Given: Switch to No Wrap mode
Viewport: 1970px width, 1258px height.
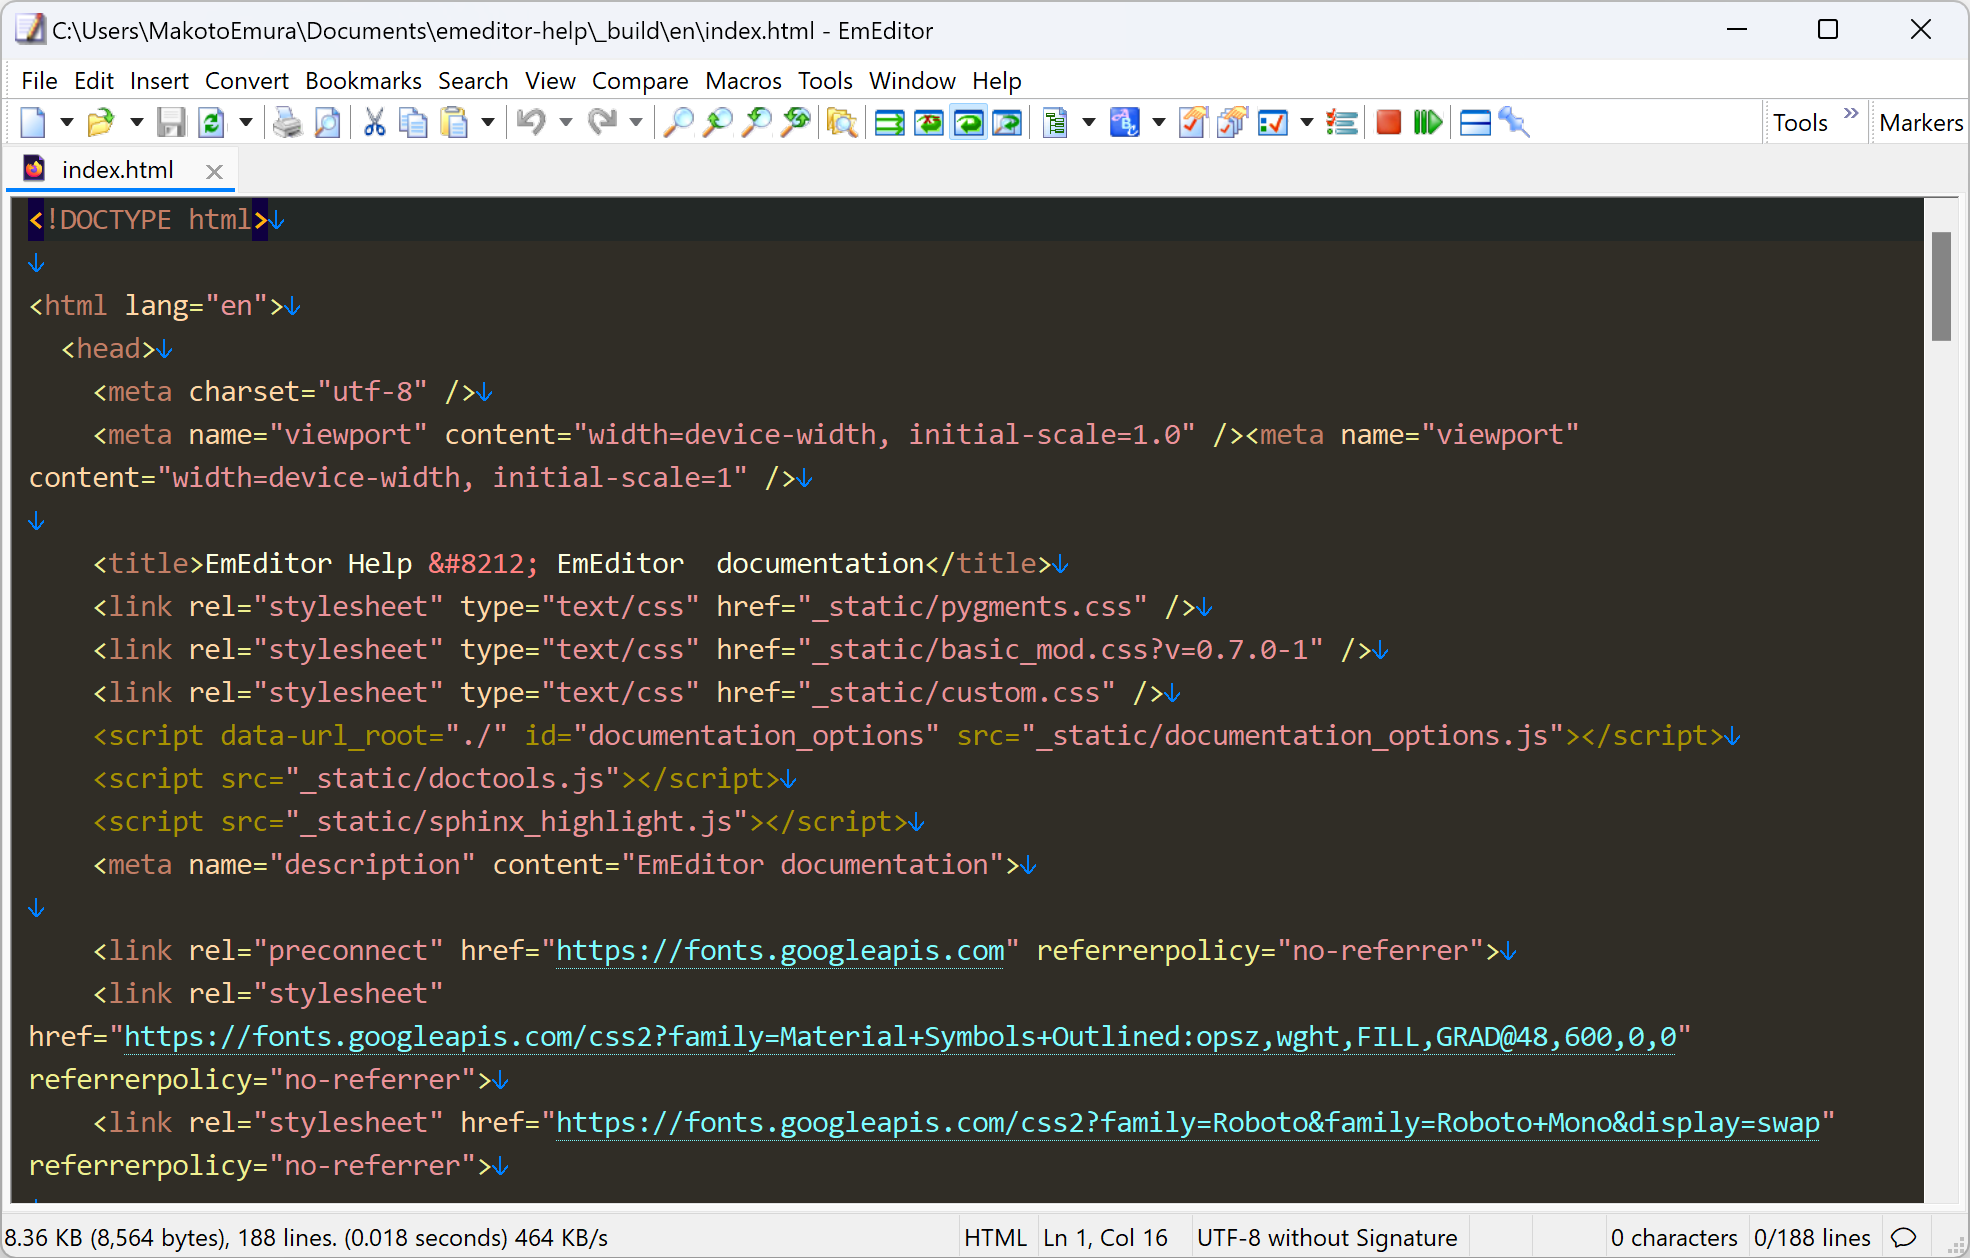Looking at the screenshot, I should 890,123.
